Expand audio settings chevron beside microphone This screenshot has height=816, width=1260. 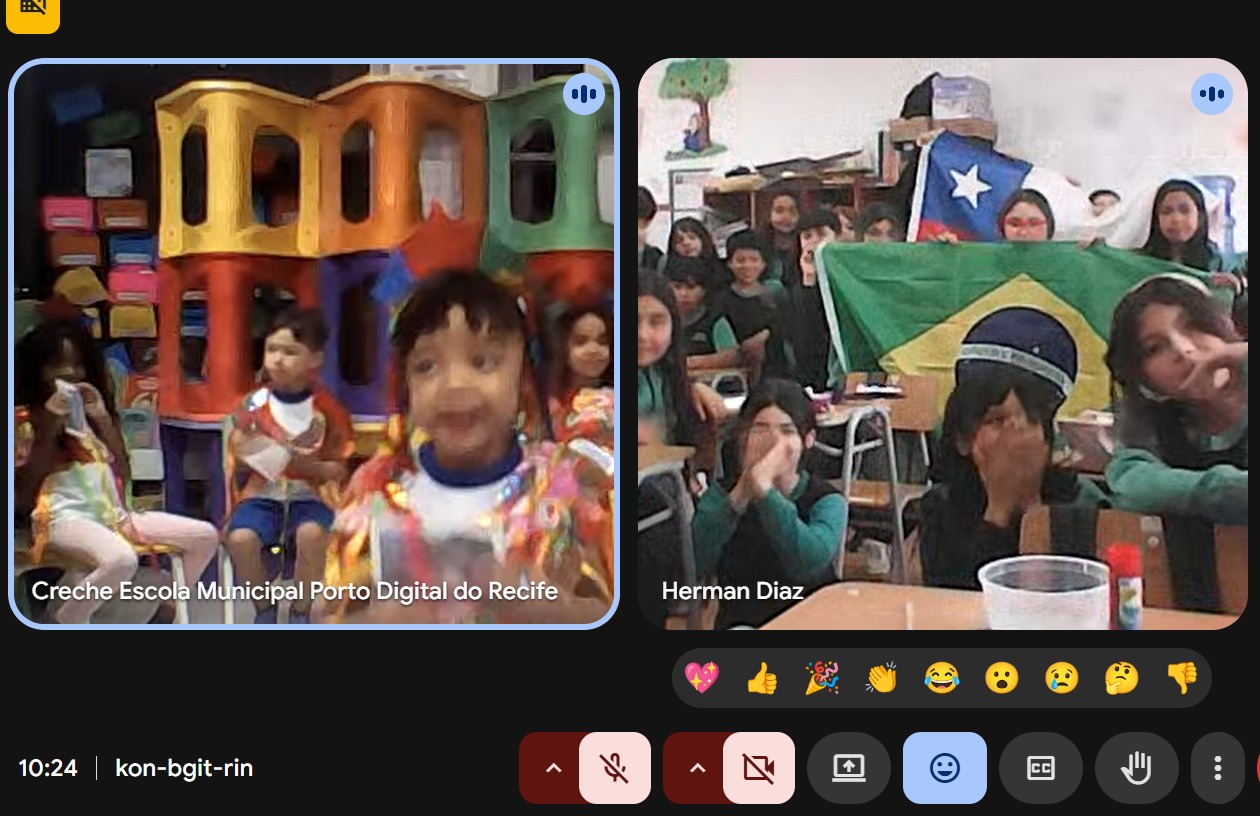(x=553, y=768)
